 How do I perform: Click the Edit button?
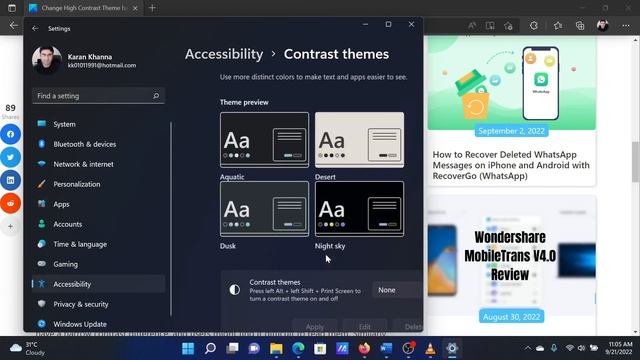click(x=365, y=327)
